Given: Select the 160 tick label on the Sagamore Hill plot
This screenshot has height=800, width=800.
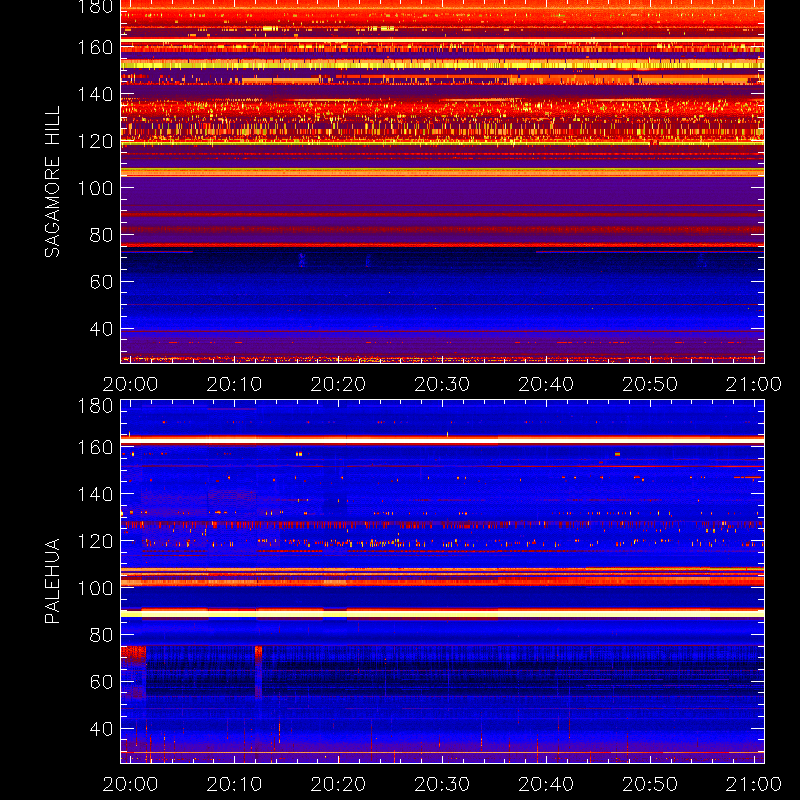Looking at the screenshot, I should (x=95, y=47).
